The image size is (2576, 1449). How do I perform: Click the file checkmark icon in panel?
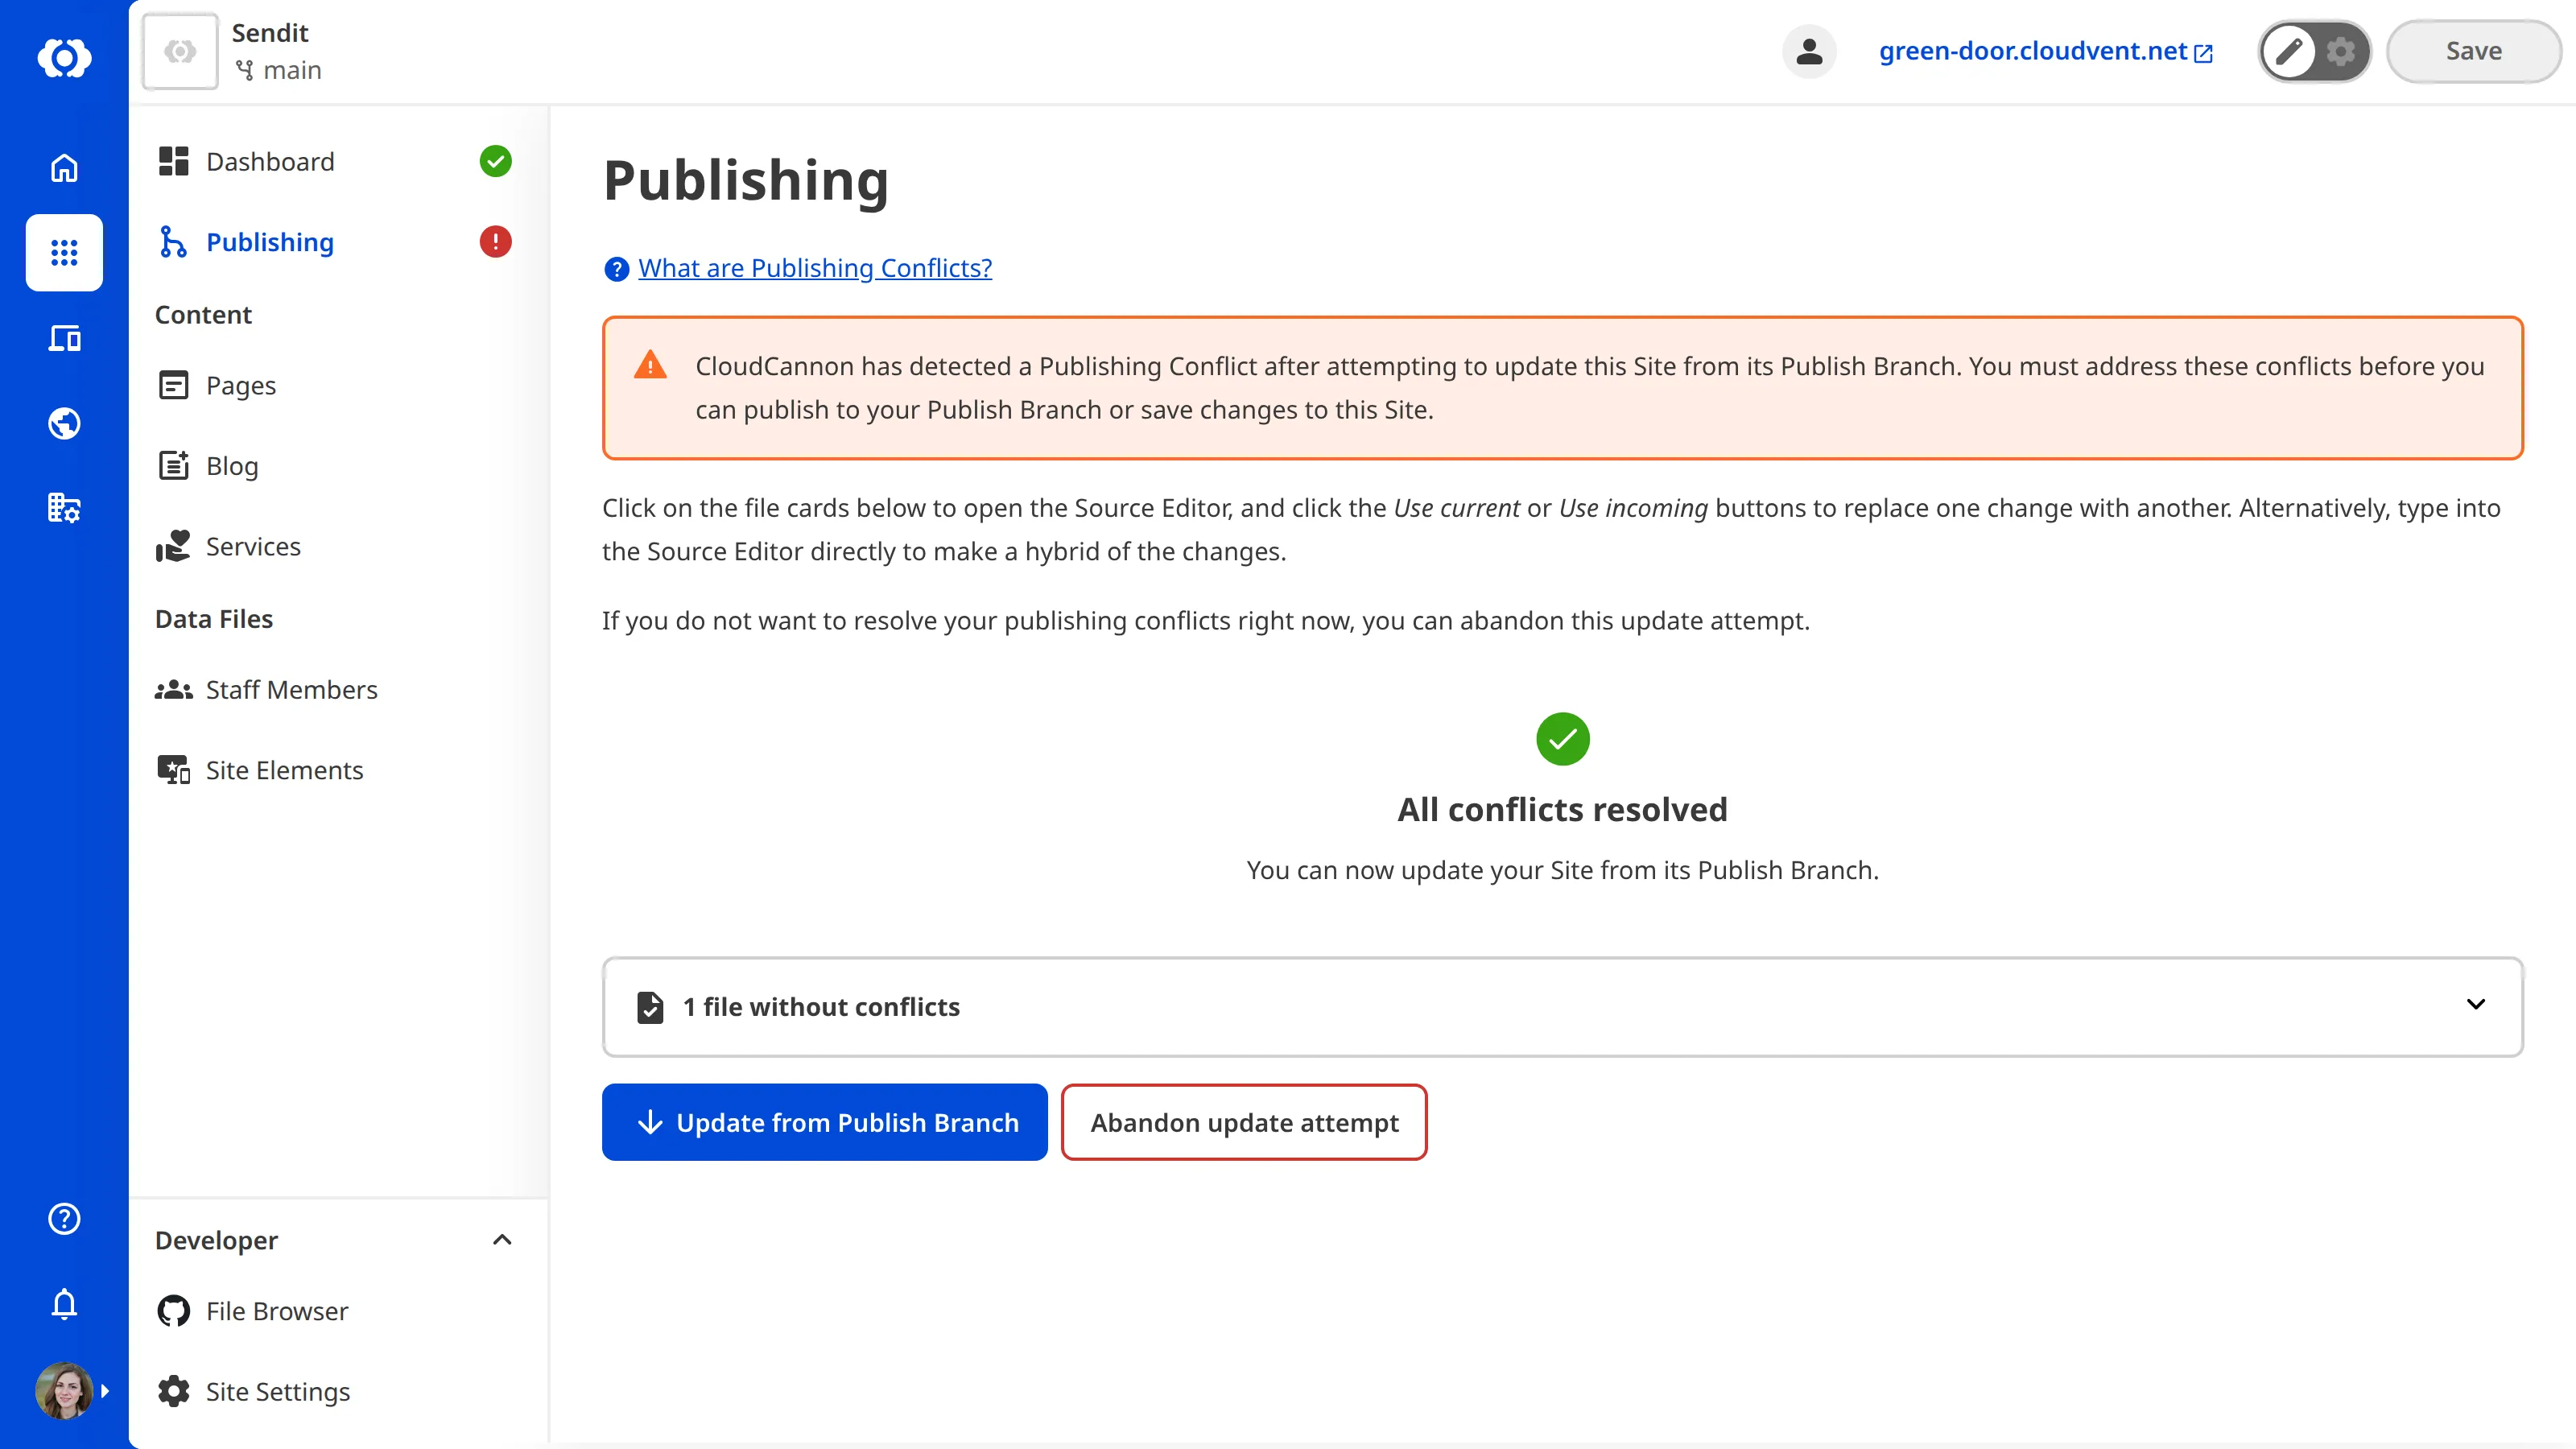[x=650, y=1007]
